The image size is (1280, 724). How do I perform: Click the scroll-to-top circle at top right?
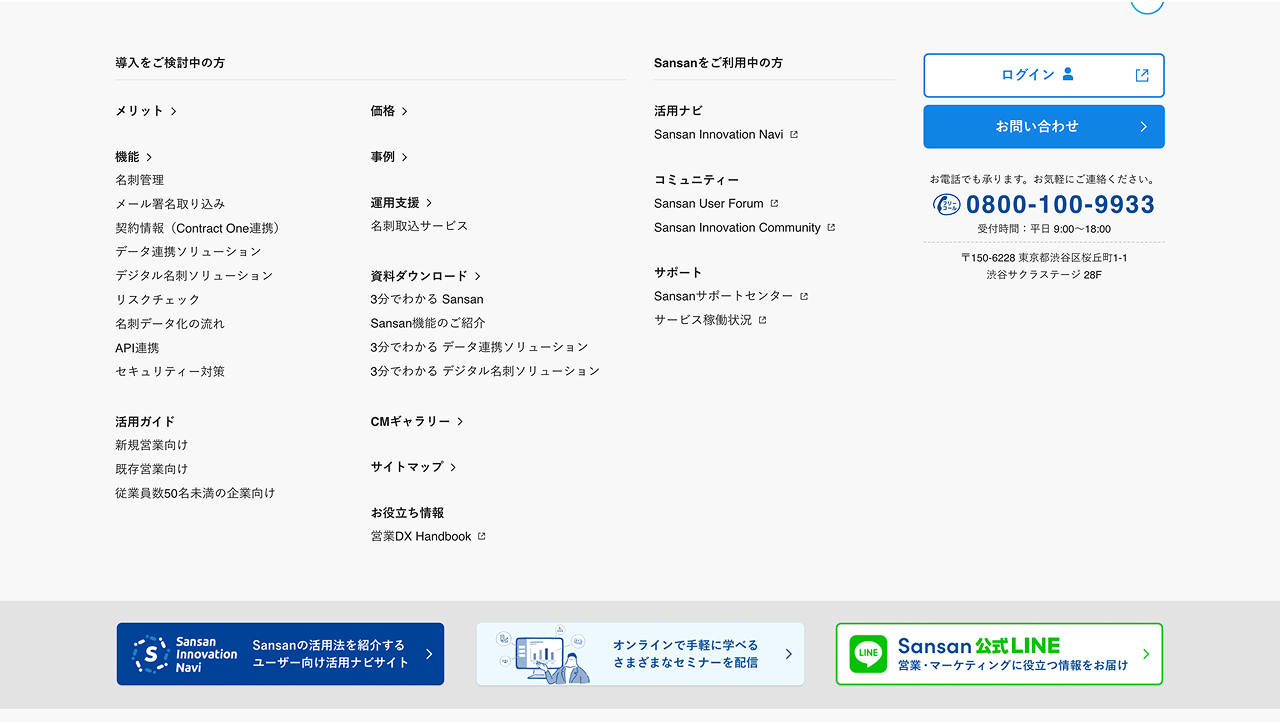pyautogui.click(x=1147, y=4)
